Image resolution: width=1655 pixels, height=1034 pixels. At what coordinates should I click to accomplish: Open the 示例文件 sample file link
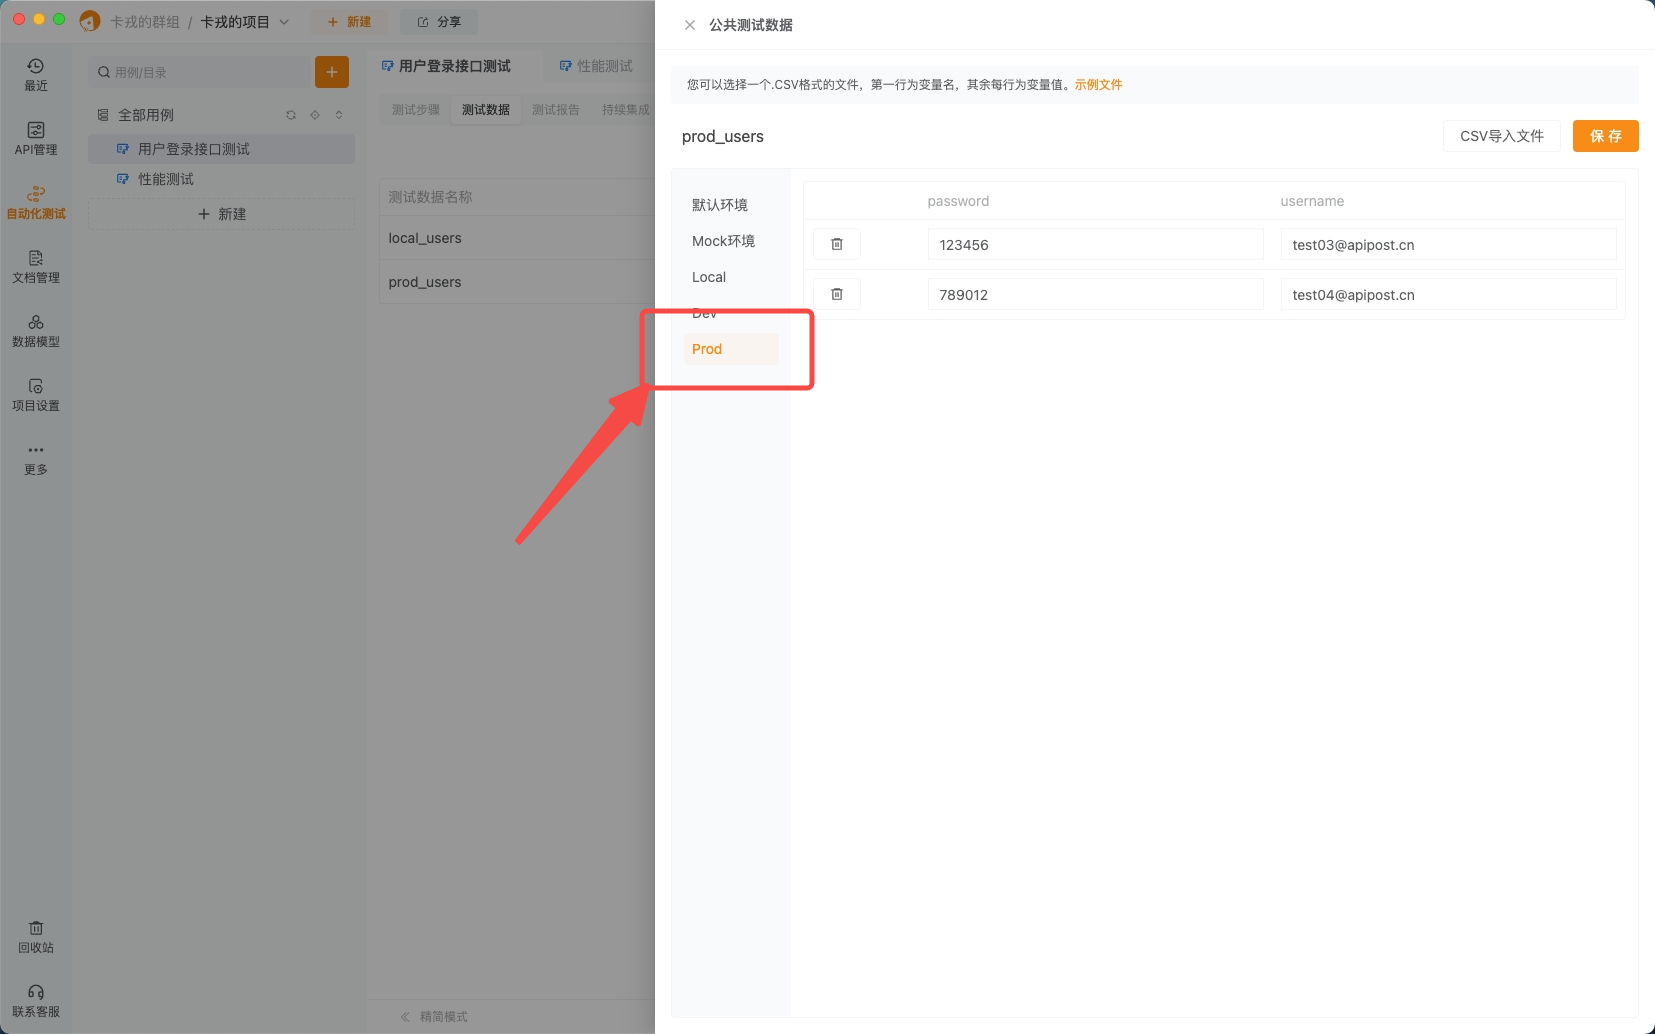click(1098, 85)
